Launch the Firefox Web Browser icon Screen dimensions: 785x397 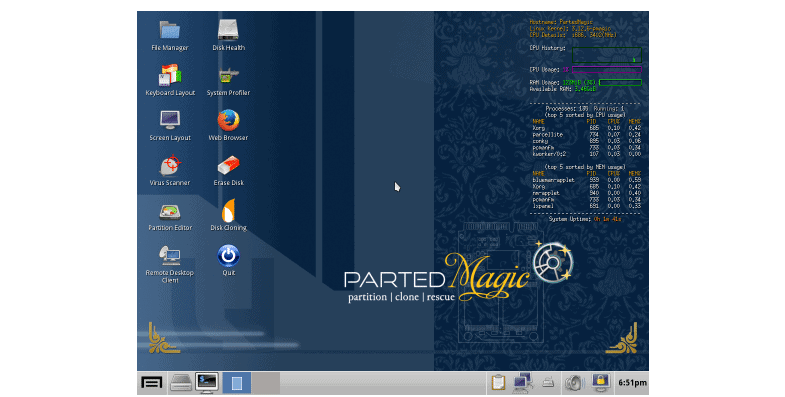228,125
